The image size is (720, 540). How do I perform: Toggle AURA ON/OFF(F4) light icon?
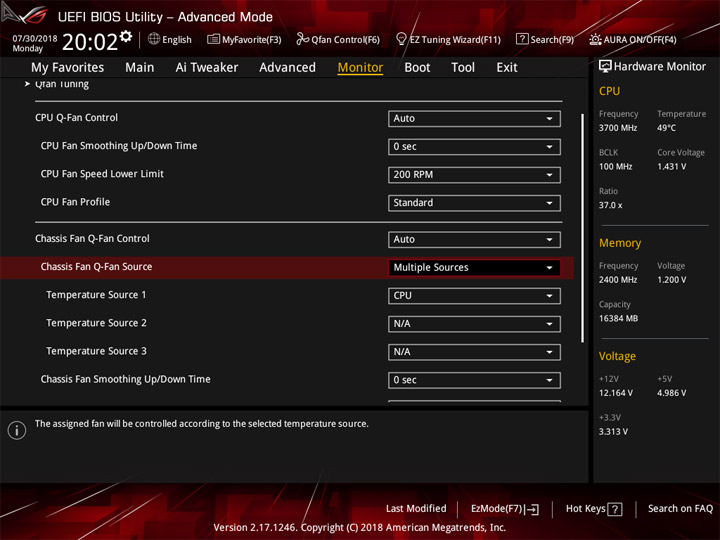(595, 39)
